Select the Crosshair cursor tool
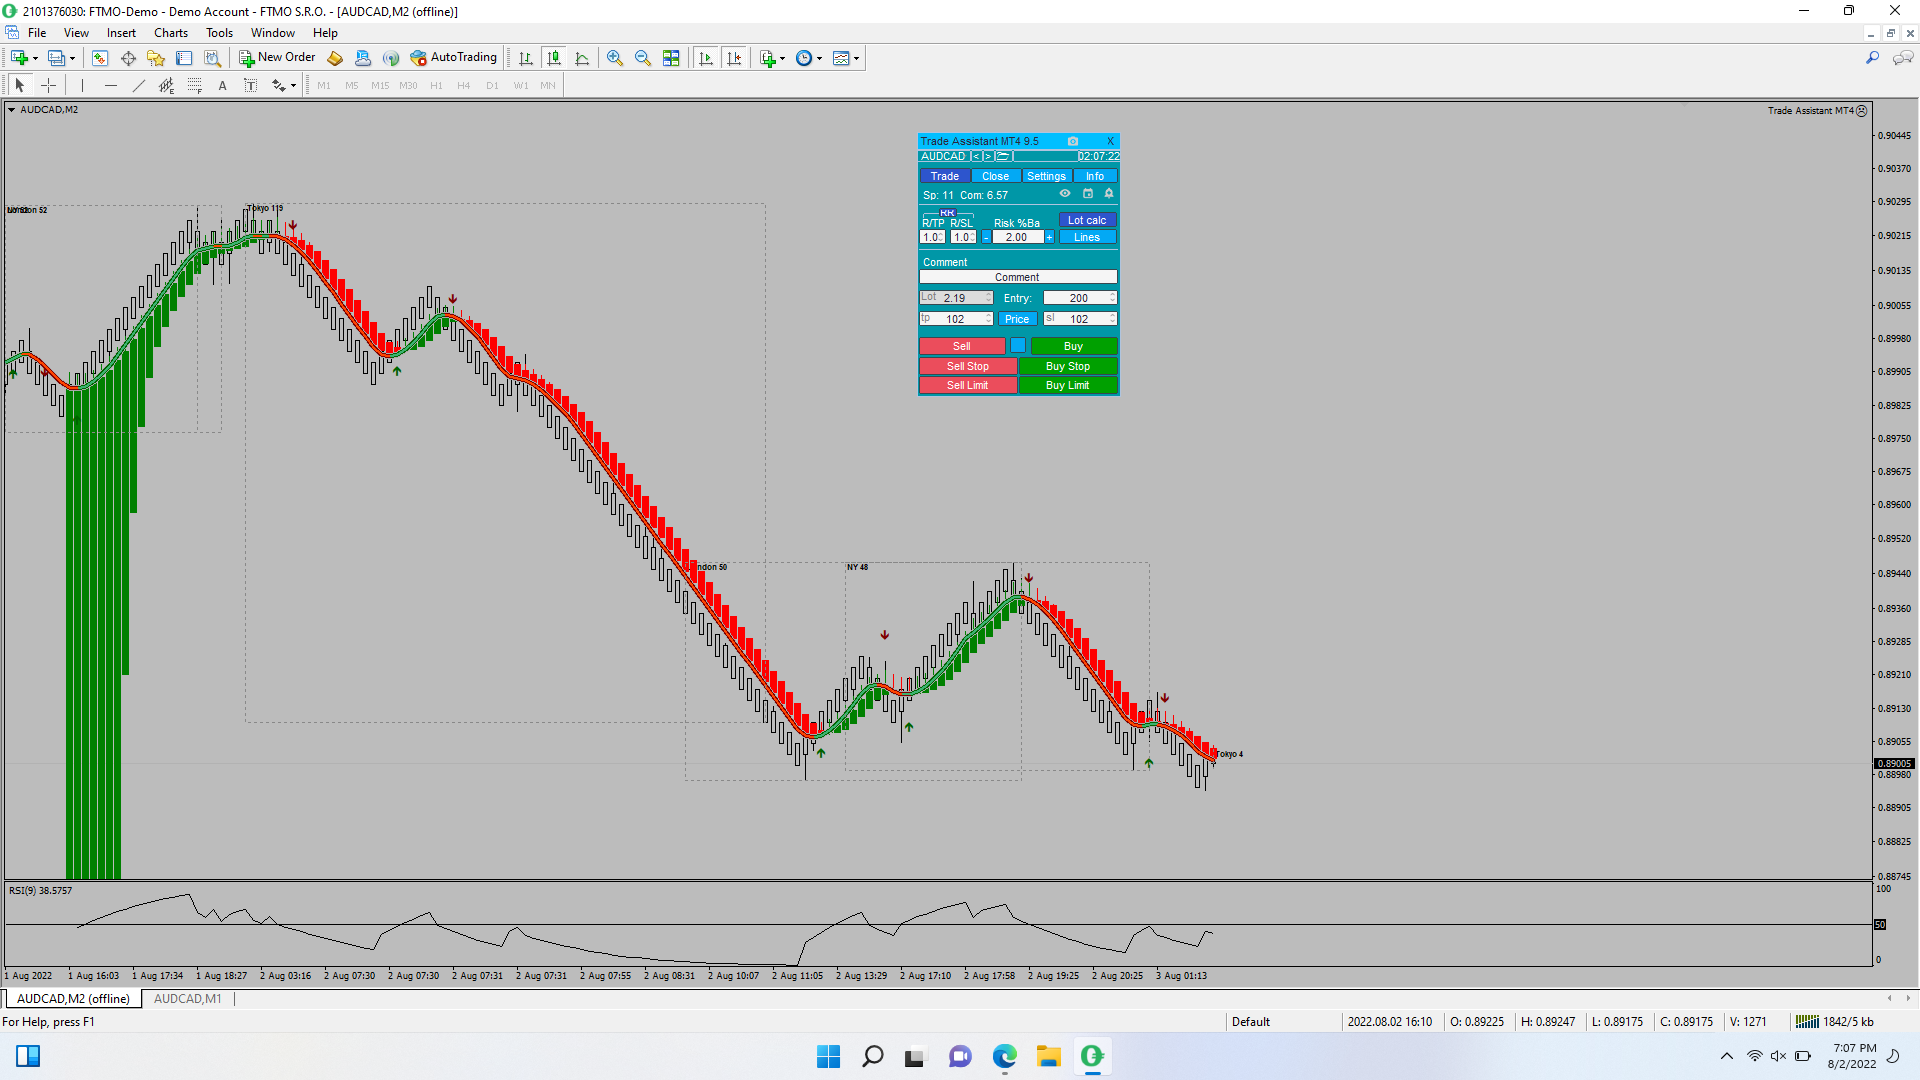The width and height of the screenshot is (1920, 1080). (48, 86)
